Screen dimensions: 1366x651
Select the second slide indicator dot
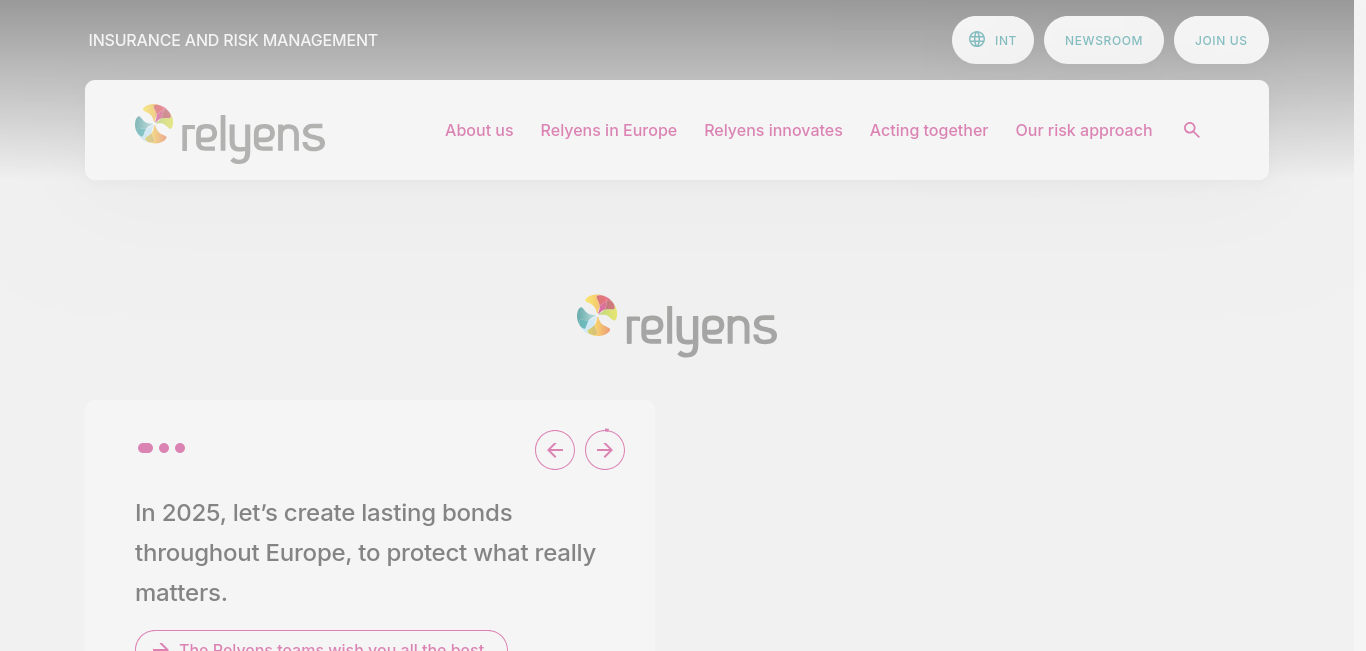pos(164,448)
